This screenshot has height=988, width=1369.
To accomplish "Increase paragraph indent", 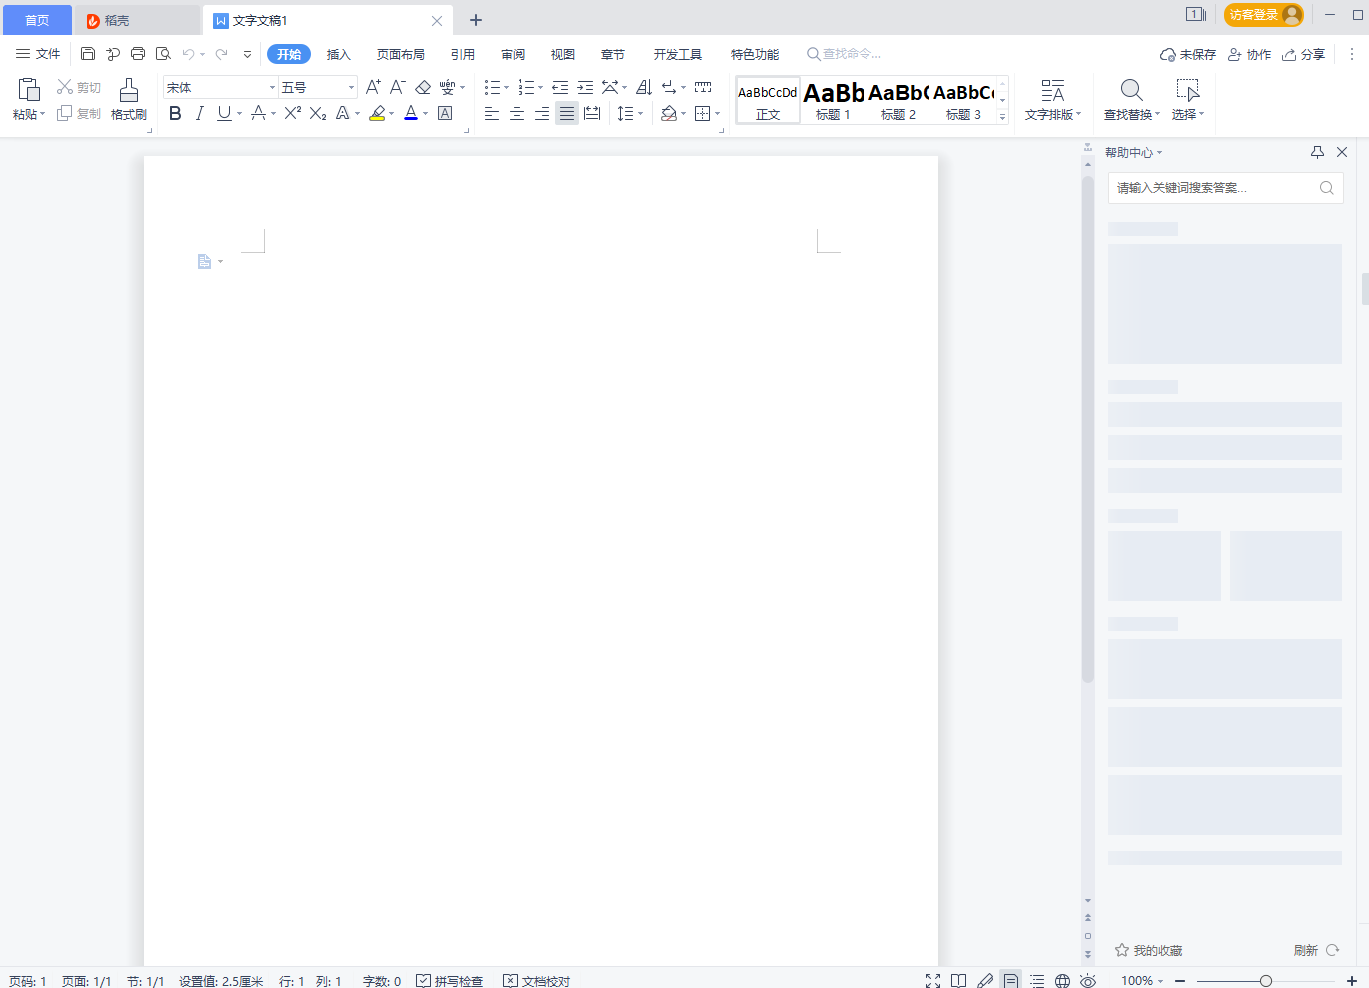I will 585,87.
